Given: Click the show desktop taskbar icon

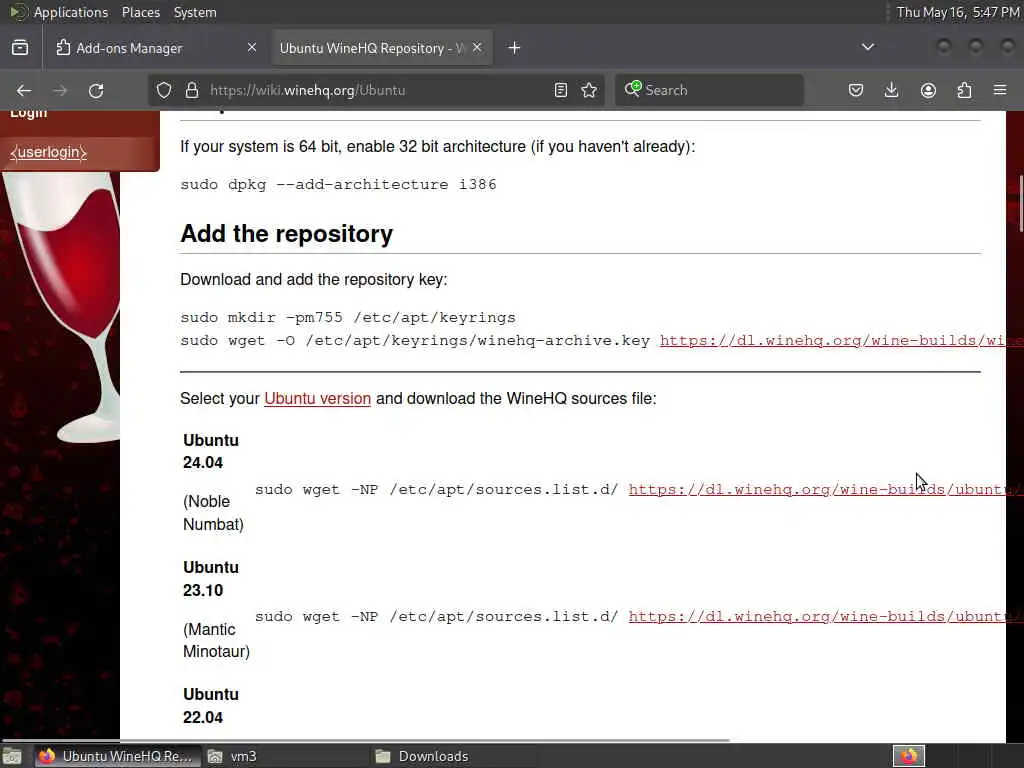Looking at the screenshot, I should [x=12, y=756].
